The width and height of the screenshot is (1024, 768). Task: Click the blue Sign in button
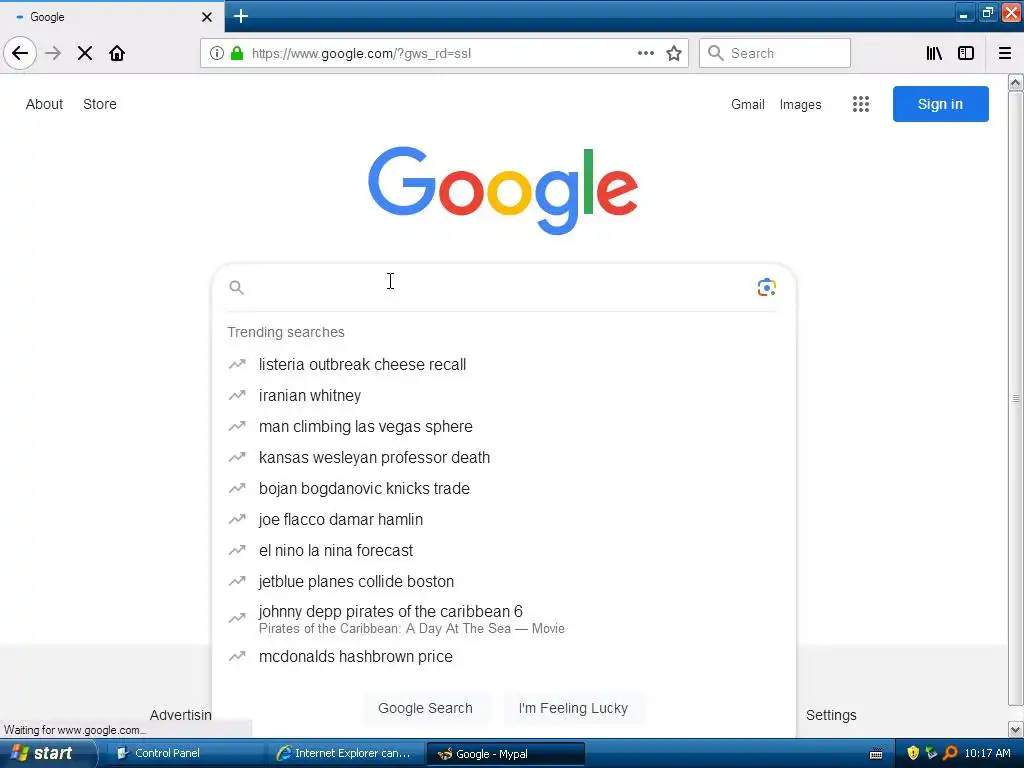click(x=940, y=104)
